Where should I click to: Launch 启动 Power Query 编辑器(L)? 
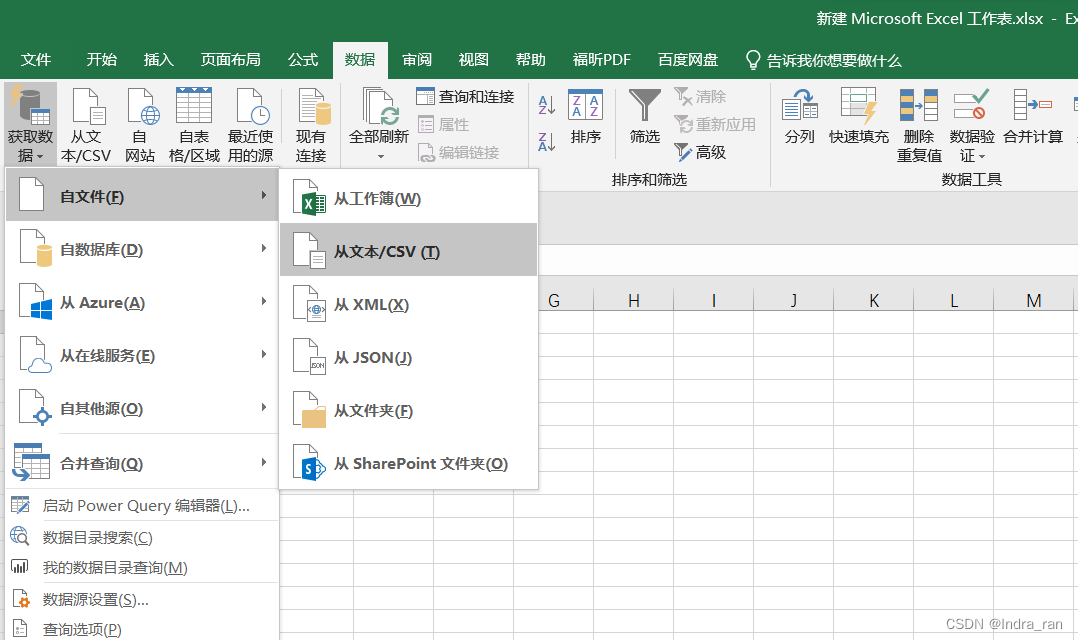[142, 506]
